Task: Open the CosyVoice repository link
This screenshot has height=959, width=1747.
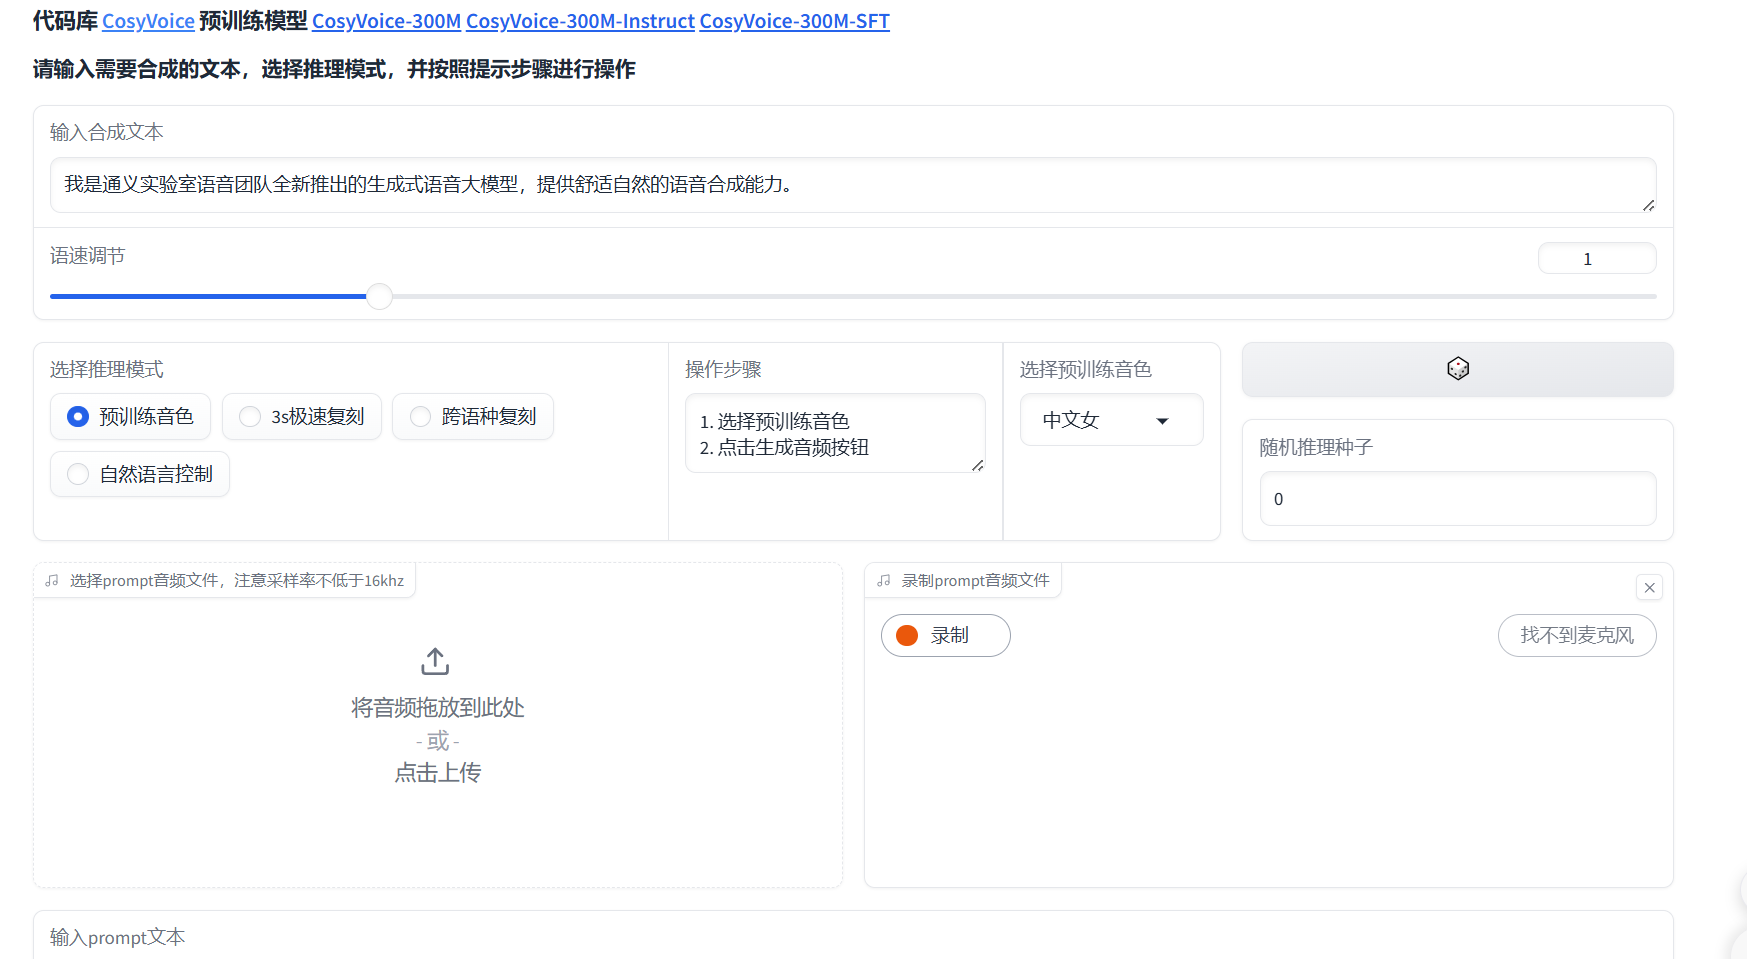Action: [148, 21]
